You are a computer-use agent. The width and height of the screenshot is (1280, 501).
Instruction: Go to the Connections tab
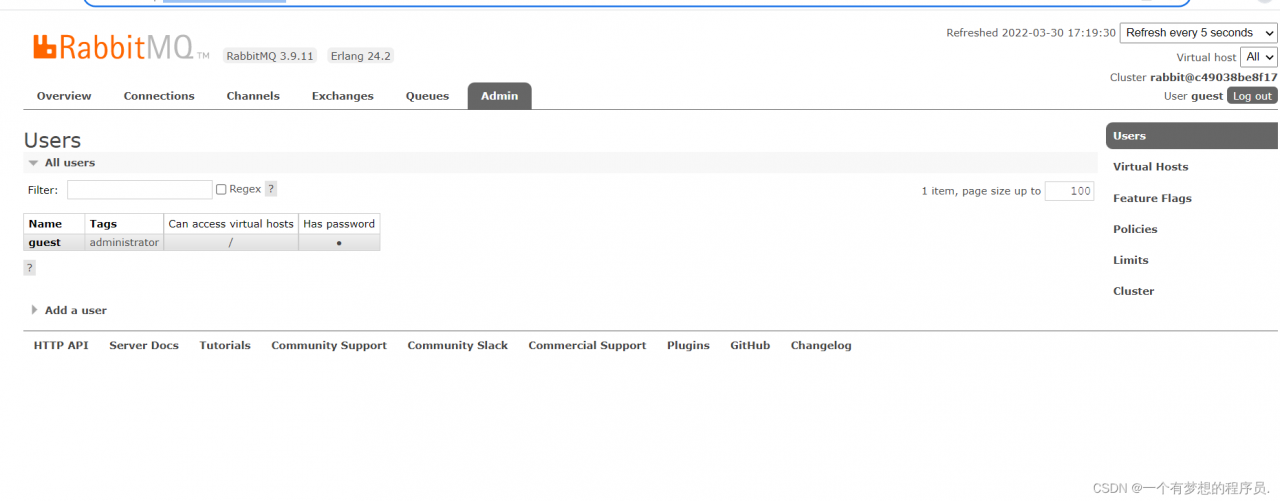pos(159,96)
